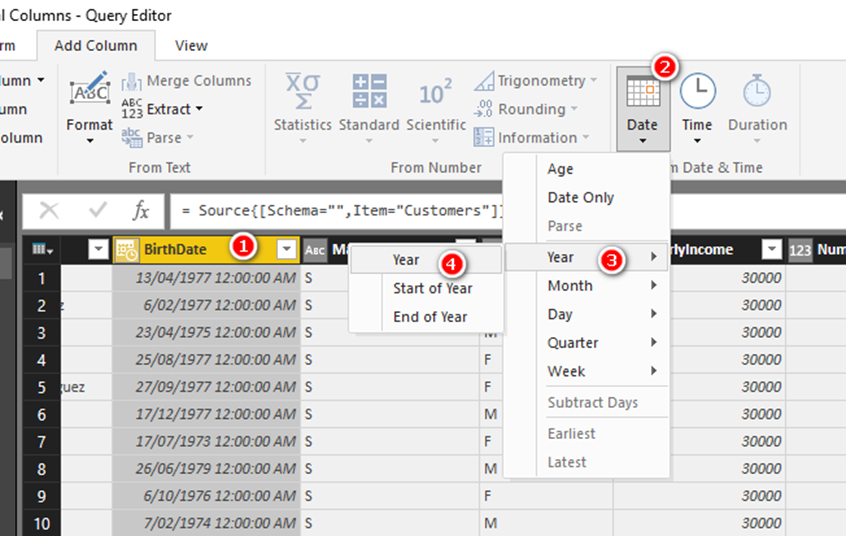Expand the Rounding dropdown
Screen dimensions: 846x536
pos(526,109)
